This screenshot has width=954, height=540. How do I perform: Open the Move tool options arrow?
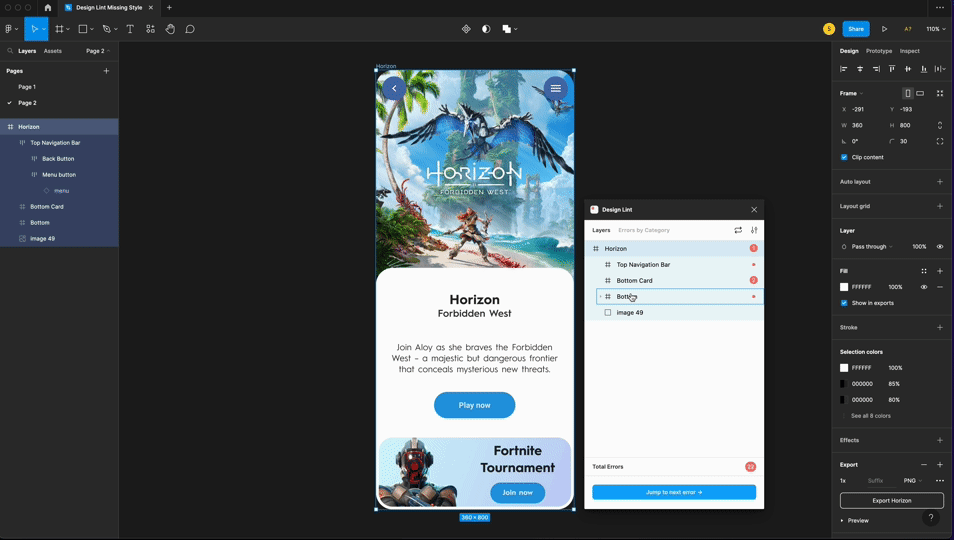pyautogui.click(x=44, y=29)
